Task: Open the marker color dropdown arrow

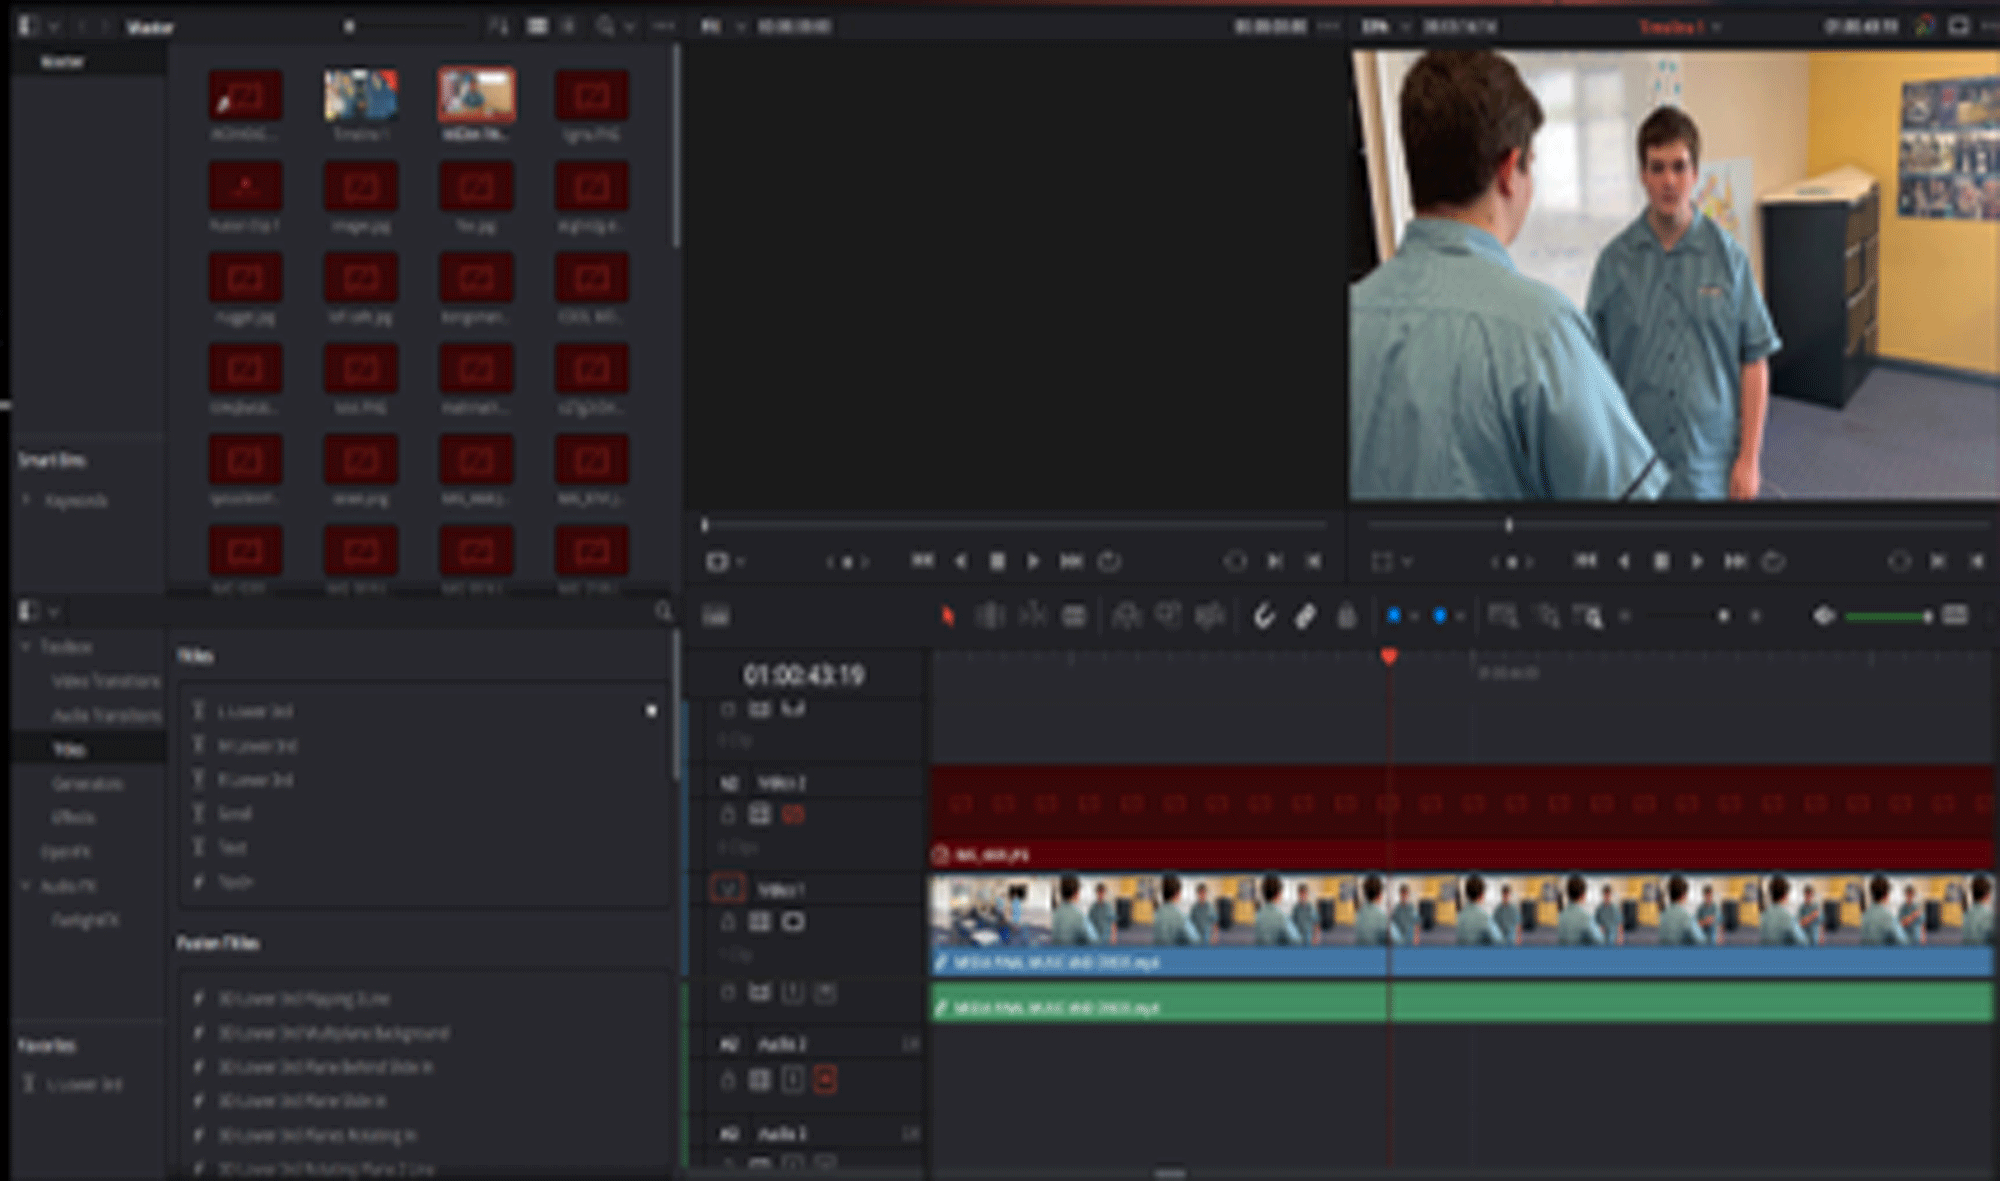Action: coord(1460,617)
